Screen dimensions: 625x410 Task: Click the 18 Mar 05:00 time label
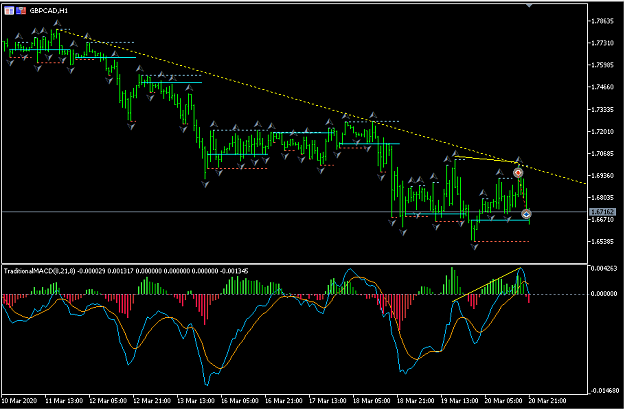click(372, 400)
